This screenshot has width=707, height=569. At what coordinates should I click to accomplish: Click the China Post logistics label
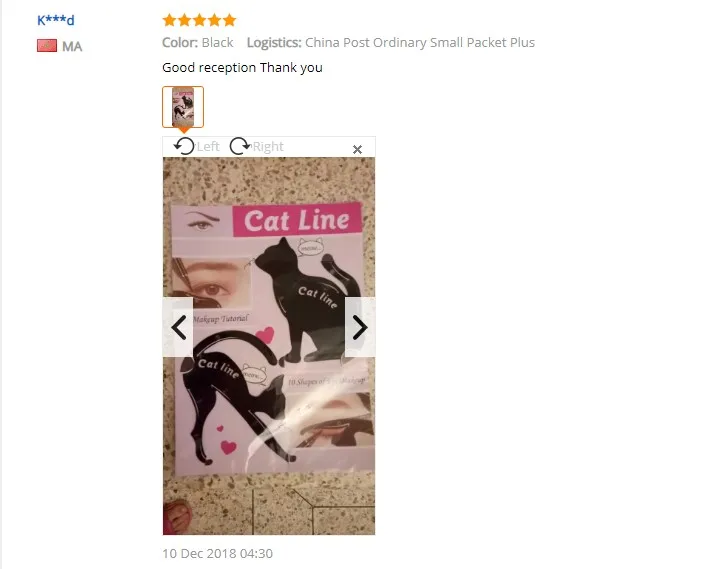(x=391, y=42)
